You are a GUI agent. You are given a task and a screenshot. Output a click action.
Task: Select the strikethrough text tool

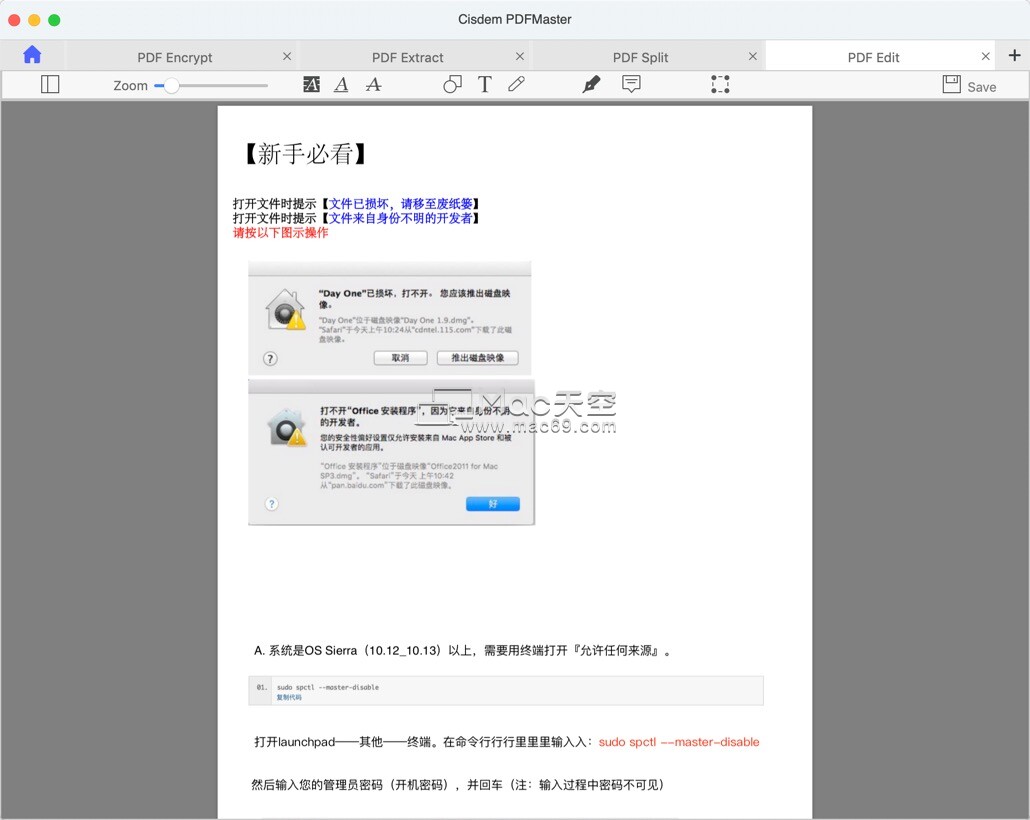(373, 84)
